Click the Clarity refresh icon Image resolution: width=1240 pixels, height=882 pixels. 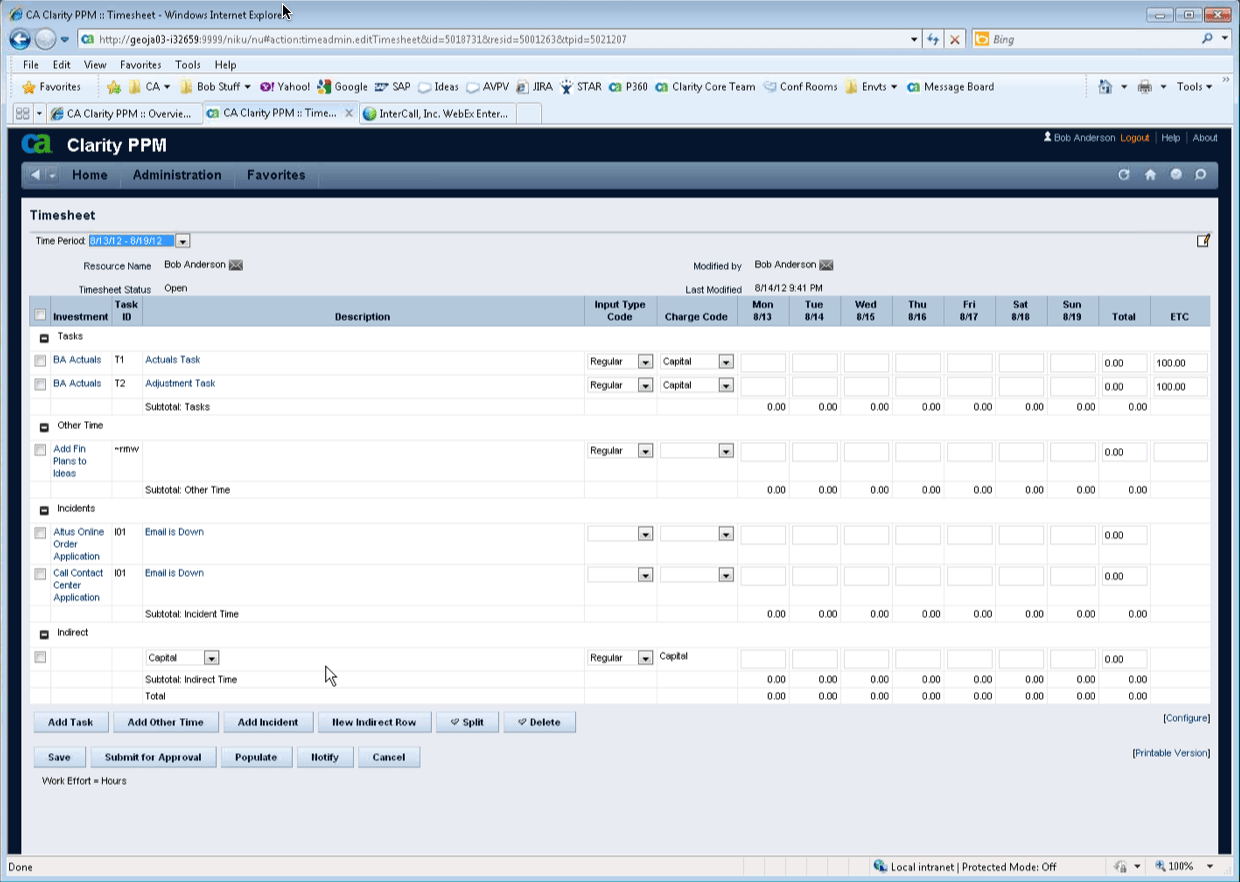[x=1124, y=175]
